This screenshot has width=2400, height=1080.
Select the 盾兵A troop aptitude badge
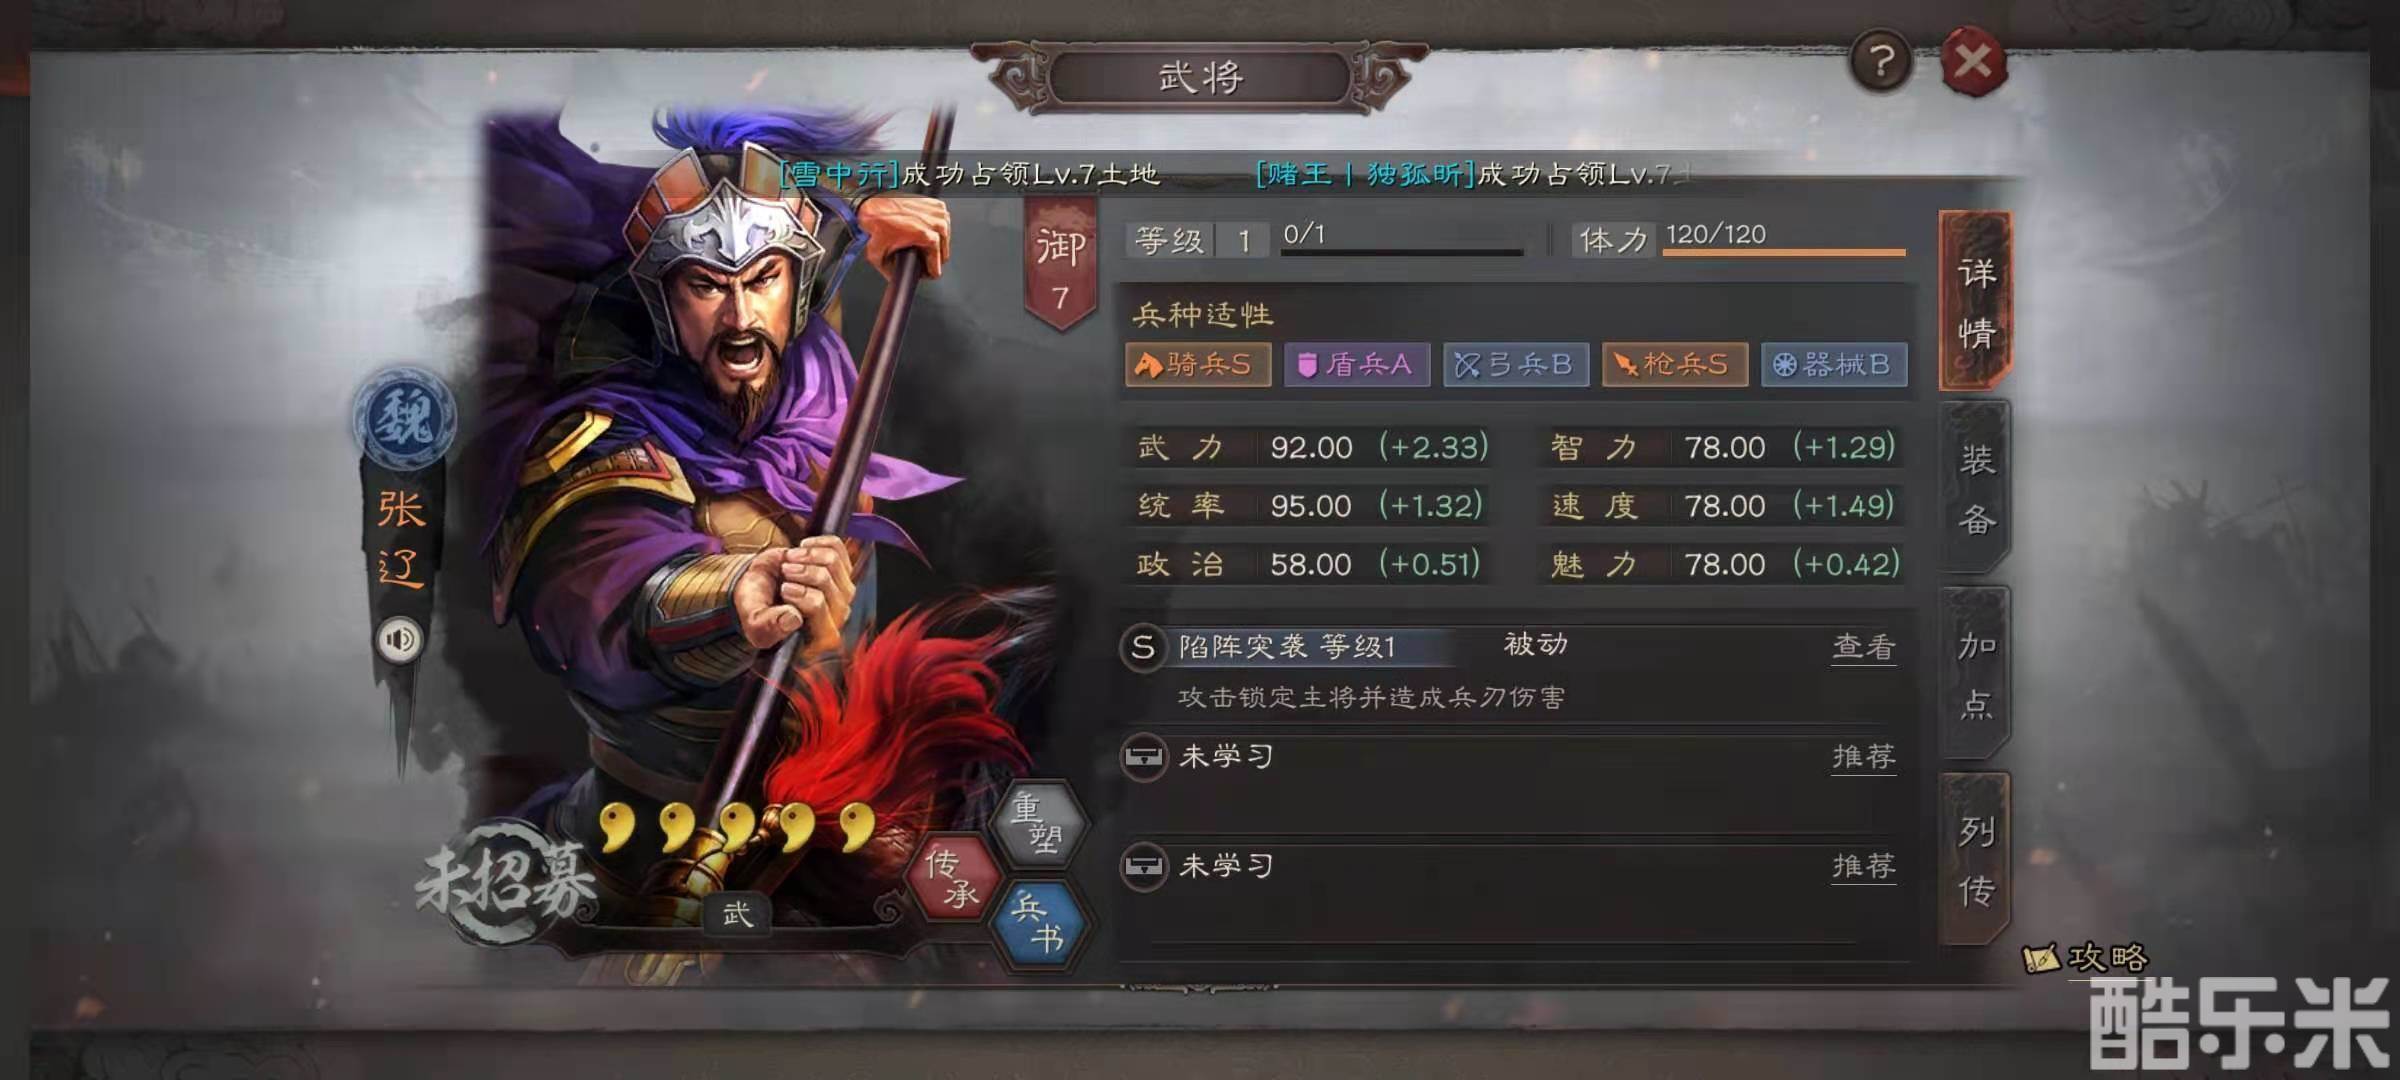(x=1356, y=364)
